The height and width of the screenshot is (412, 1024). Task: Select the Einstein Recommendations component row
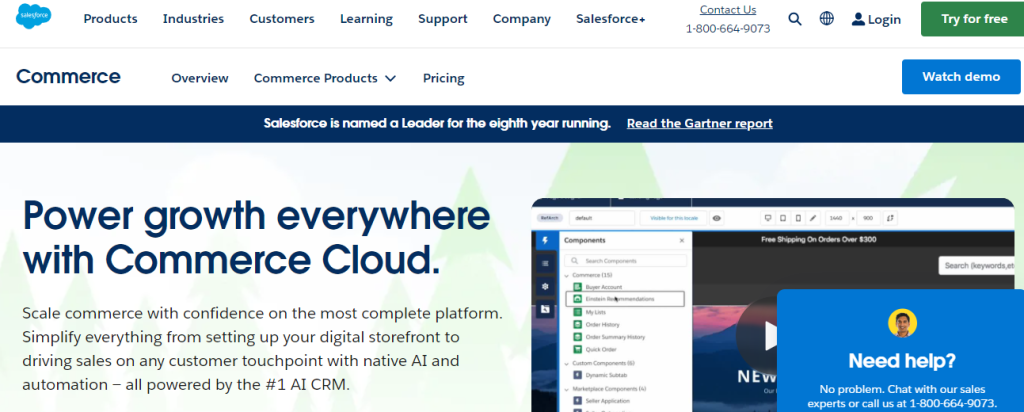click(x=625, y=299)
